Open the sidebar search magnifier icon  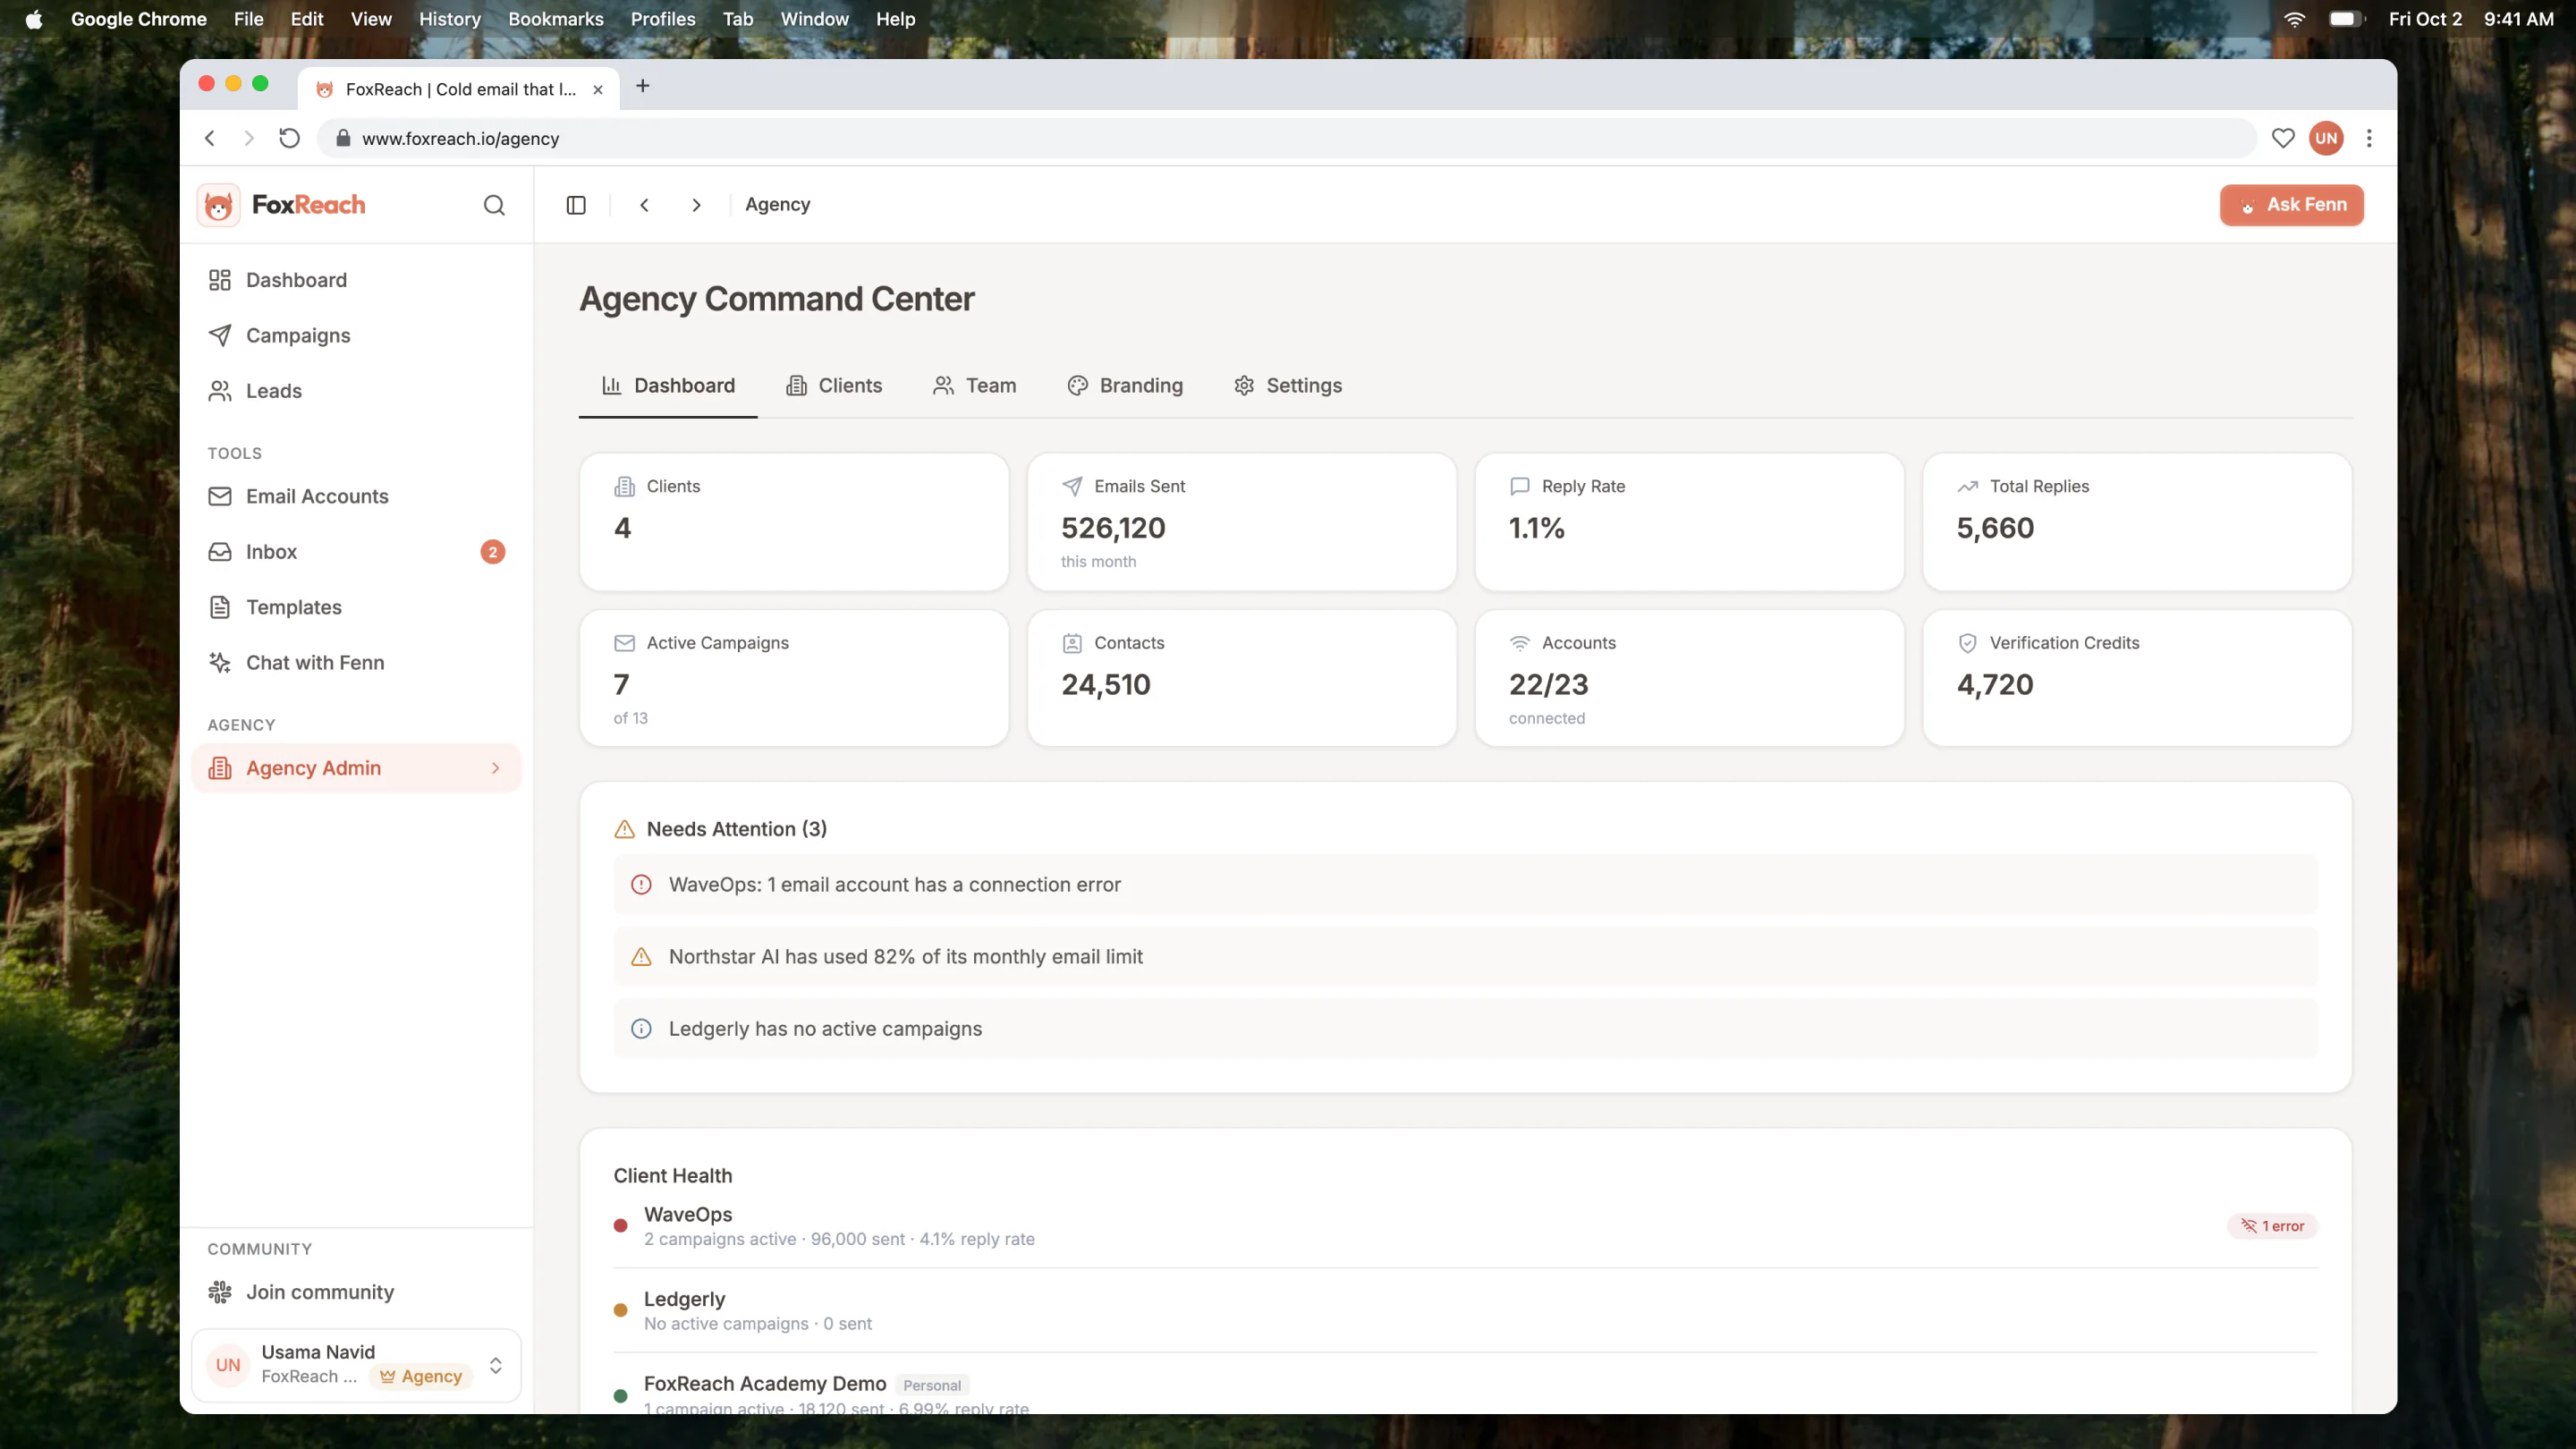coord(494,205)
